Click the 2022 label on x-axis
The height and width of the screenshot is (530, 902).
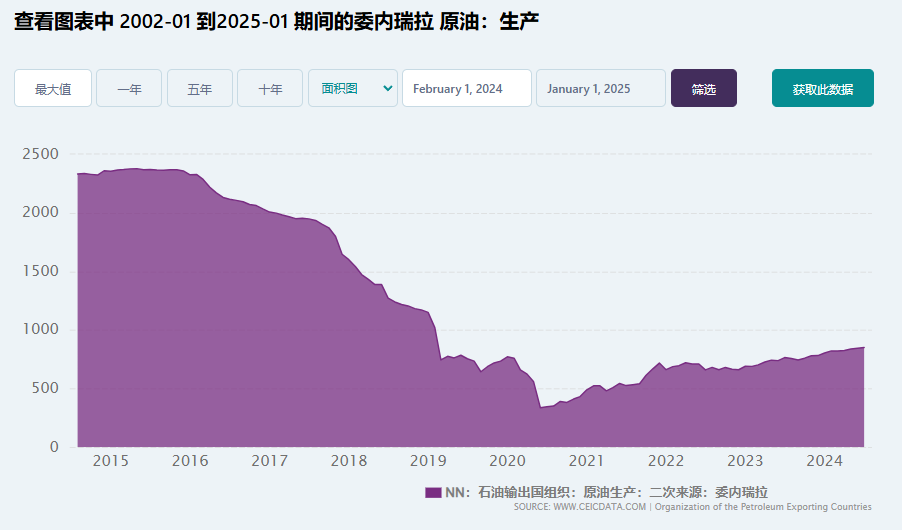click(665, 461)
